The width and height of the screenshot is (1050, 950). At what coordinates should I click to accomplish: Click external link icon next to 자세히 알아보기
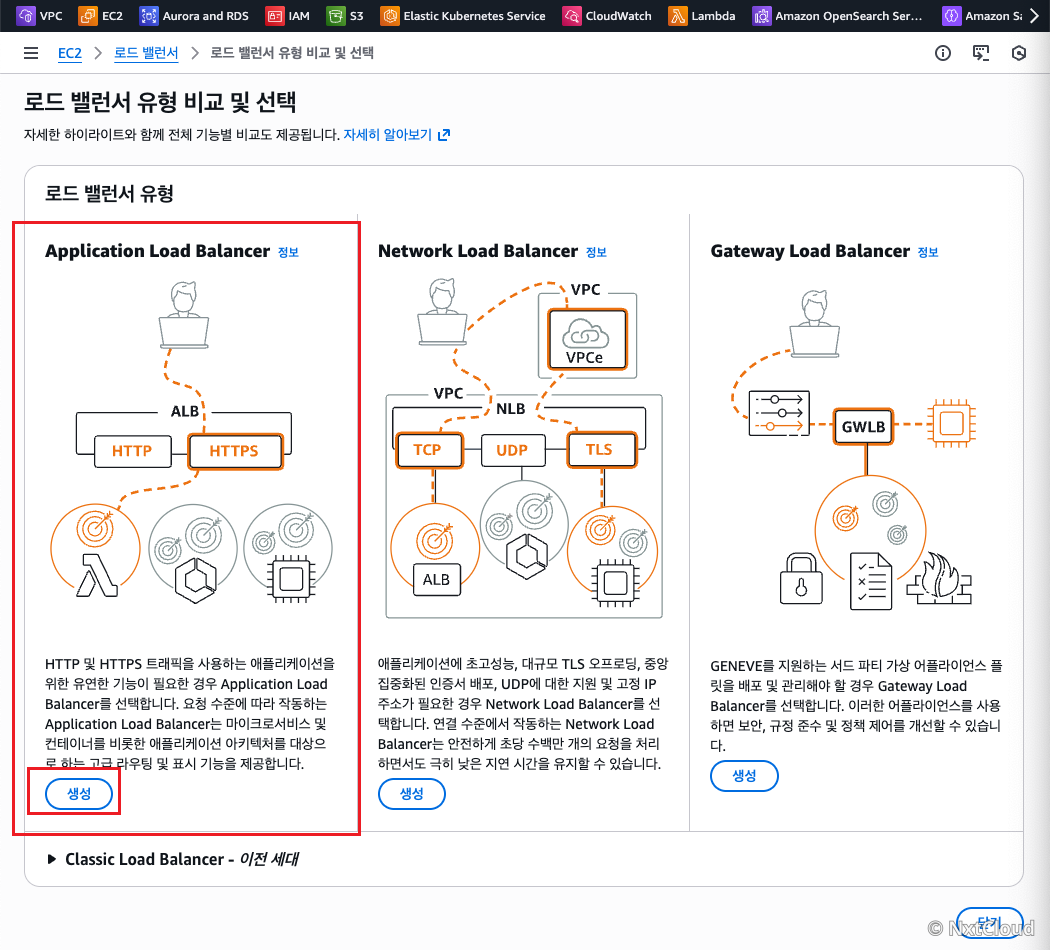click(x=443, y=135)
